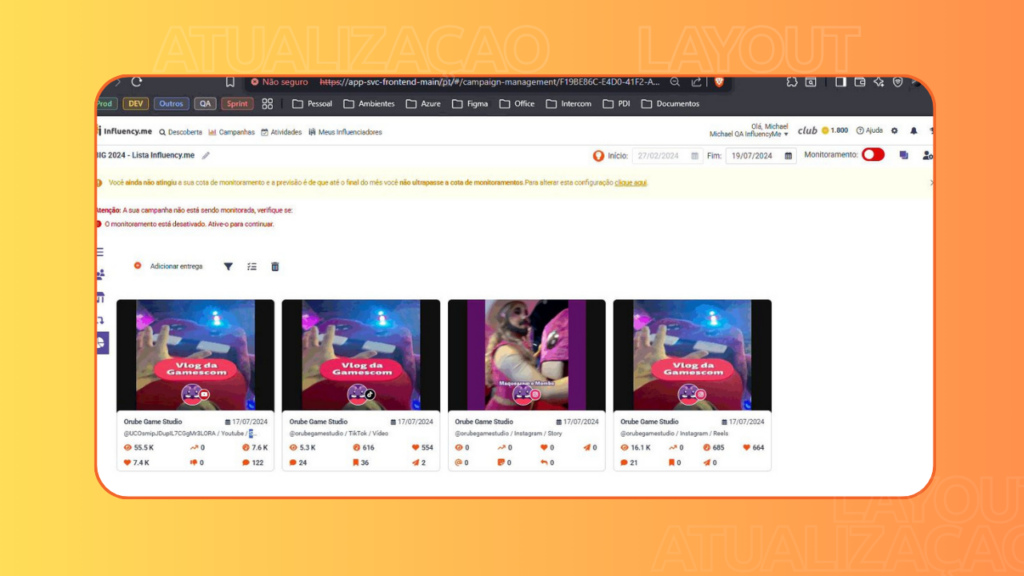
Task: Open the Outros bookmark group
Action: 171,104
